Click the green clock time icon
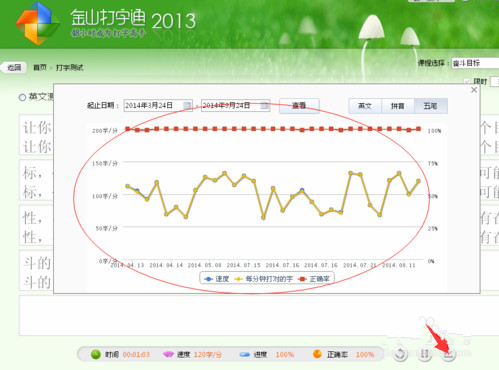The height and width of the screenshot is (370, 499). [x=96, y=354]
